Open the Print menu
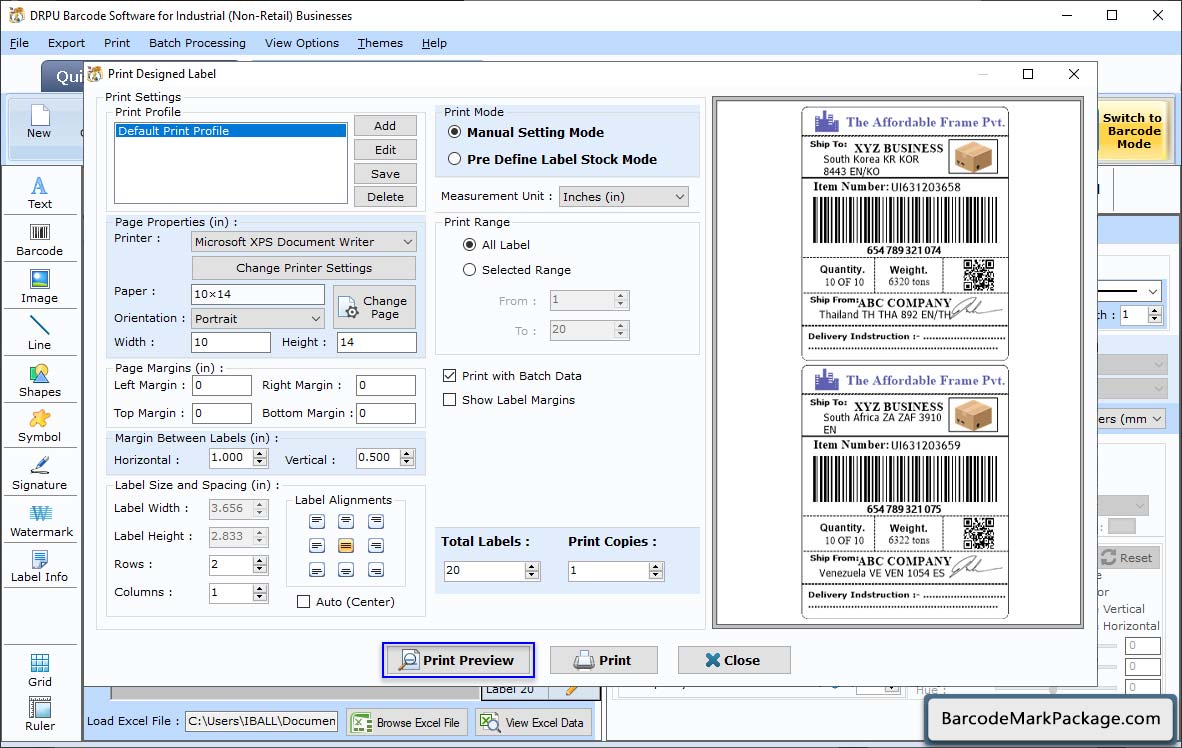 [117, 43]
